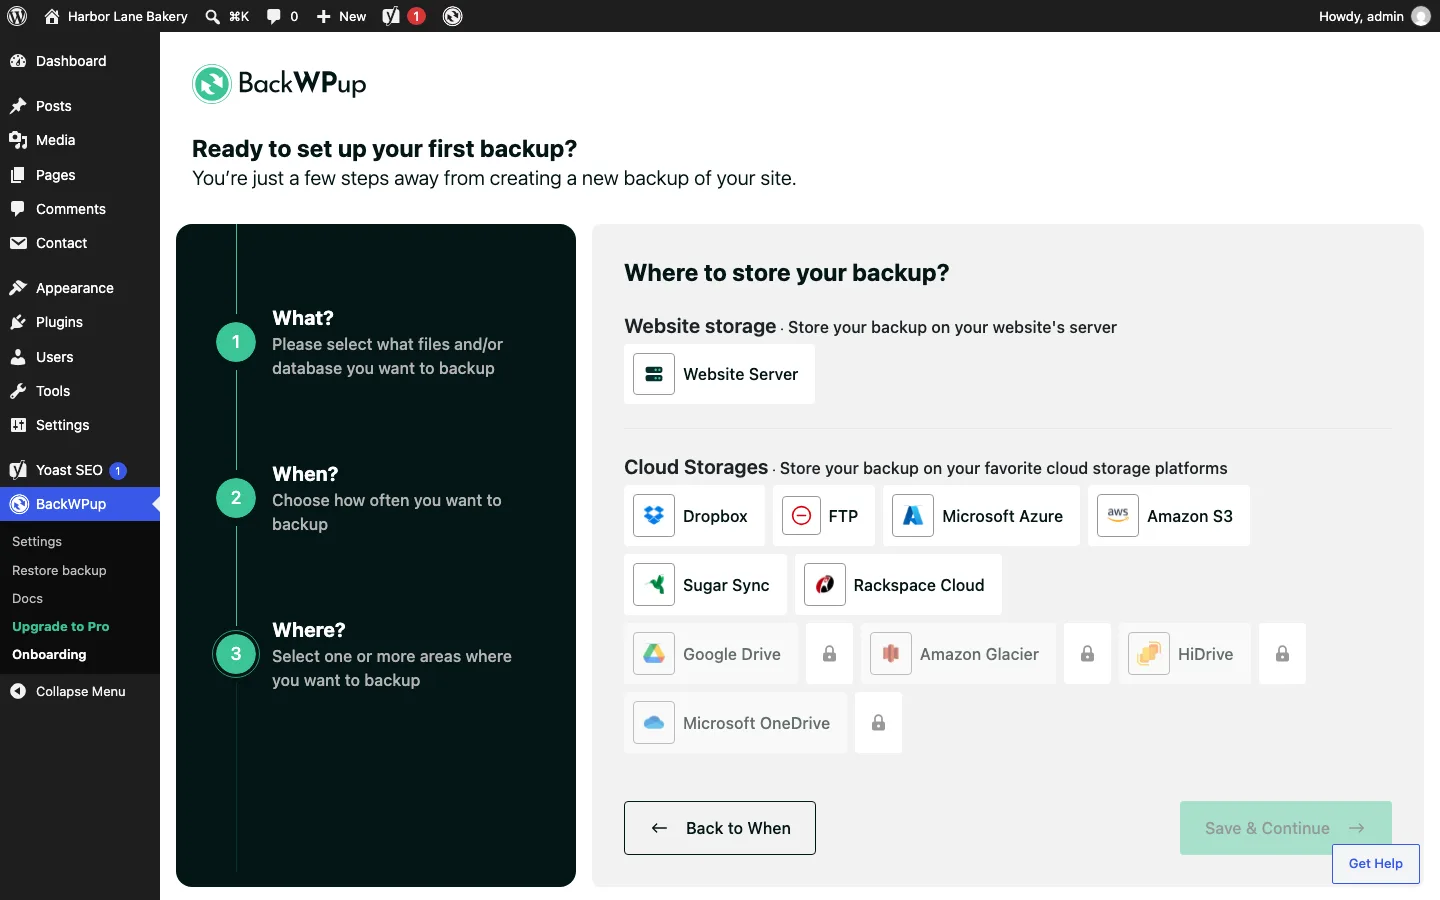Open the Tools menu
The height and width of the screenshot is (900, 1440).
coord(80,391)
